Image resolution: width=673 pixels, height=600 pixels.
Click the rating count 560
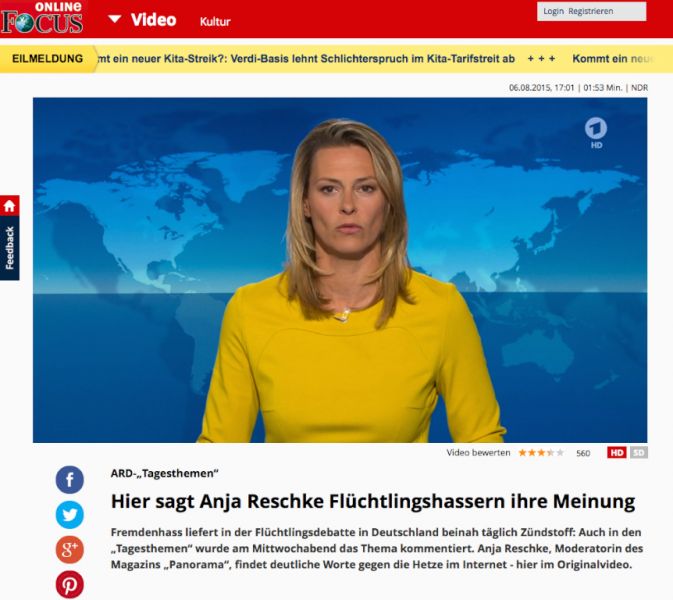coord(583,453)
